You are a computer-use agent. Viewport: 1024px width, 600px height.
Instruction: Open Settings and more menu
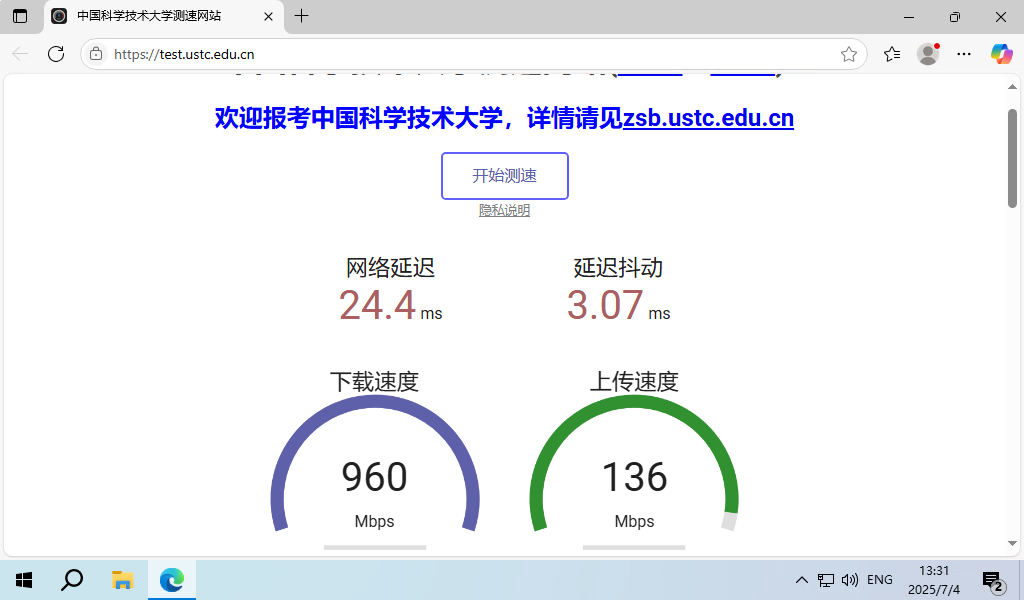964,54
